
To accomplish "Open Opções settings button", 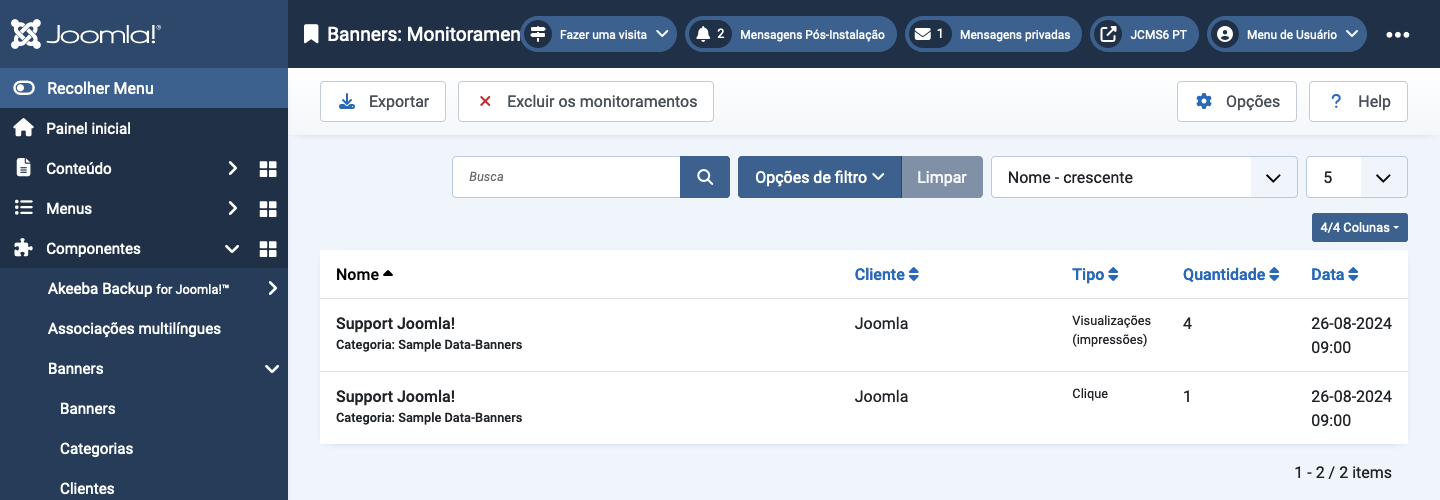I will pyautogui.click(x=1237, y=101).
